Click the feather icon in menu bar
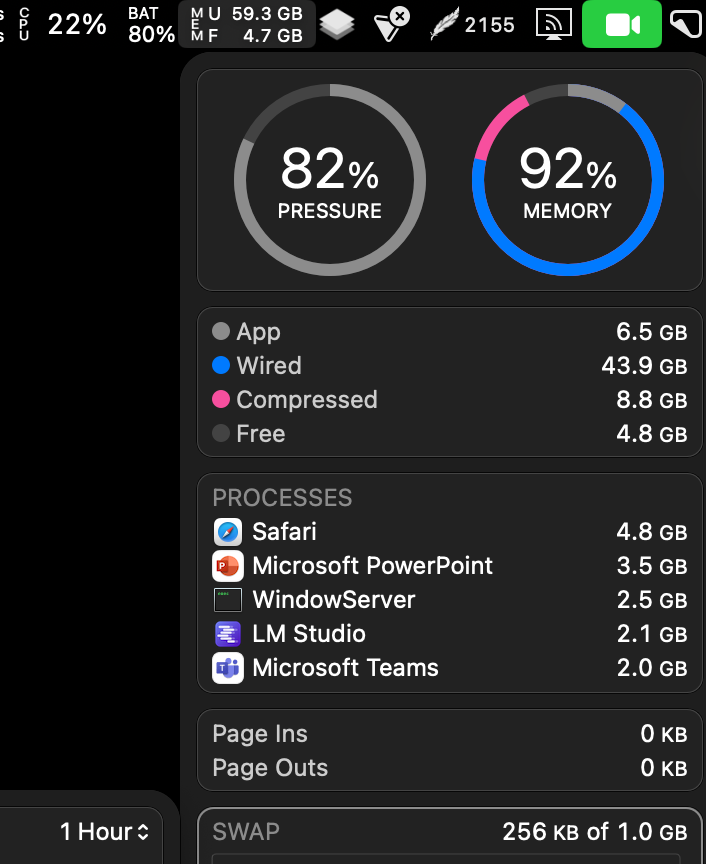Viewport: 706px width, 864px height. pyautogui.click(x=444, y=25)
